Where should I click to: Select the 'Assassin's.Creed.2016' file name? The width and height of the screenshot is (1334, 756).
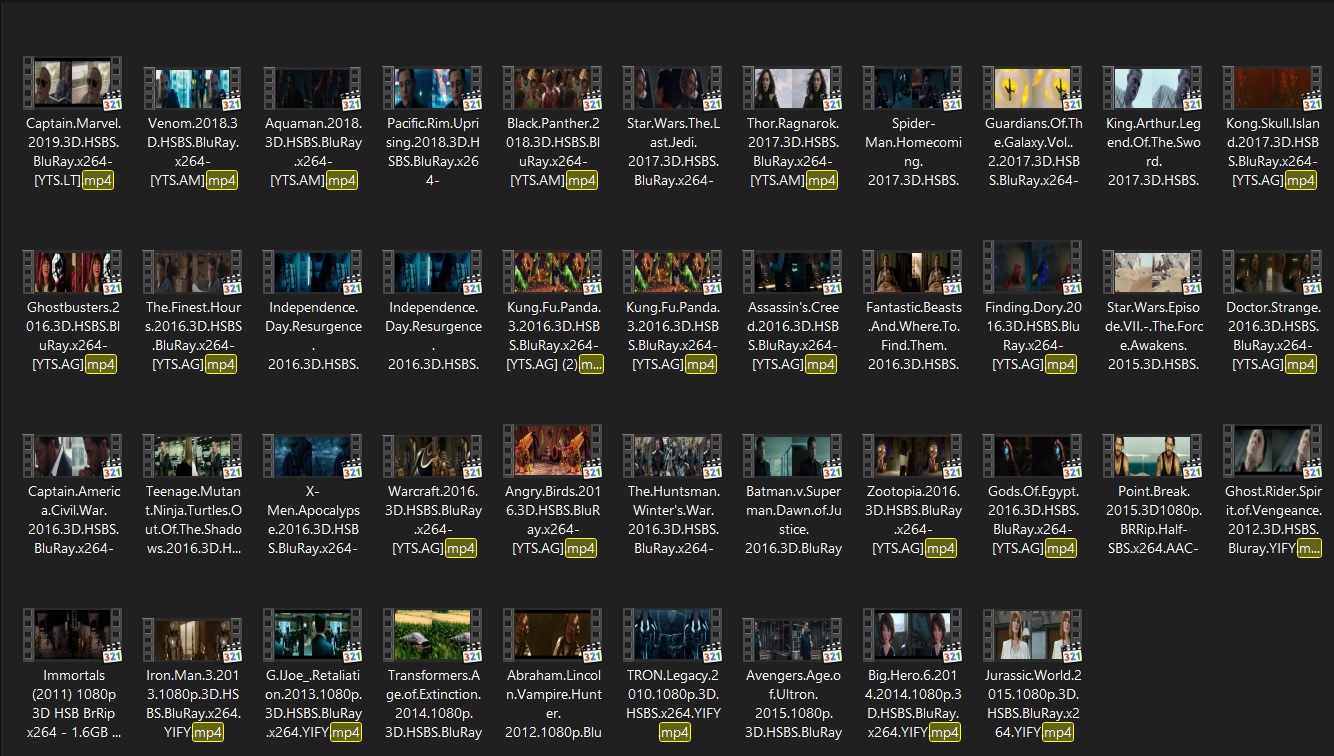(792, 335)
